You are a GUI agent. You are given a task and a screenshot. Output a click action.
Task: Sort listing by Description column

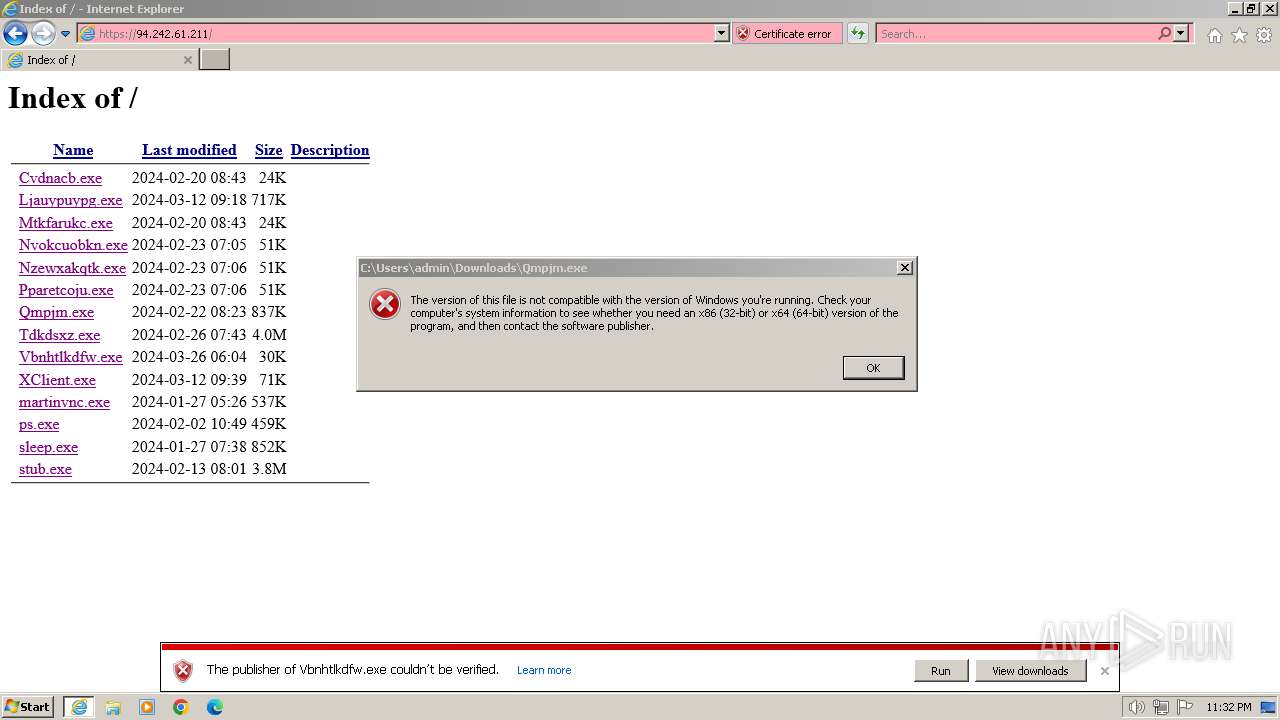330,150
